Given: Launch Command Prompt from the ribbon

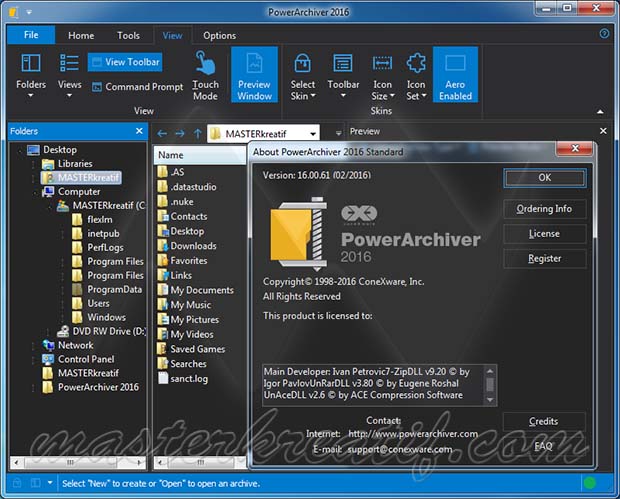Looking at the screenshot, I should [138, 87].
